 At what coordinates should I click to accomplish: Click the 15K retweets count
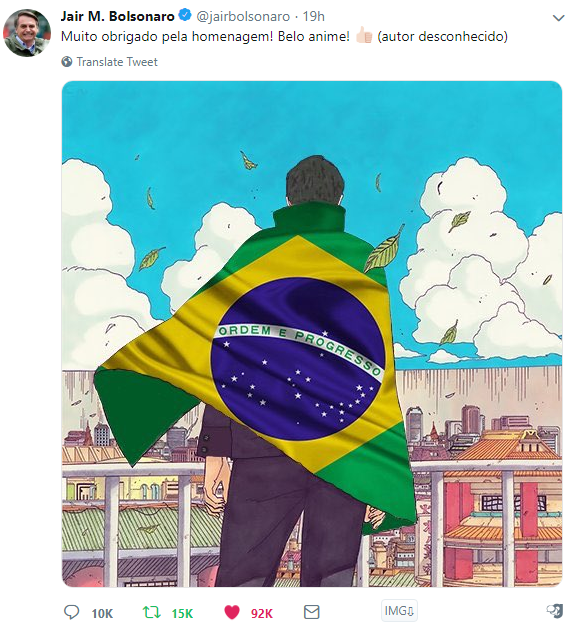[x=182, y=614]
